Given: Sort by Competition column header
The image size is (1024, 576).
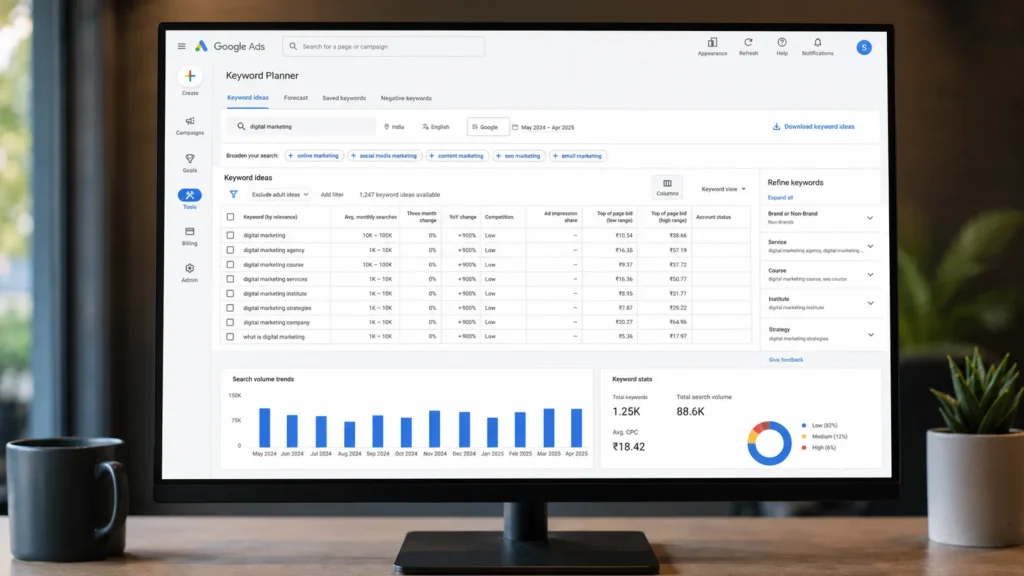Looking at the screenshot, I should tap(499, 217).
